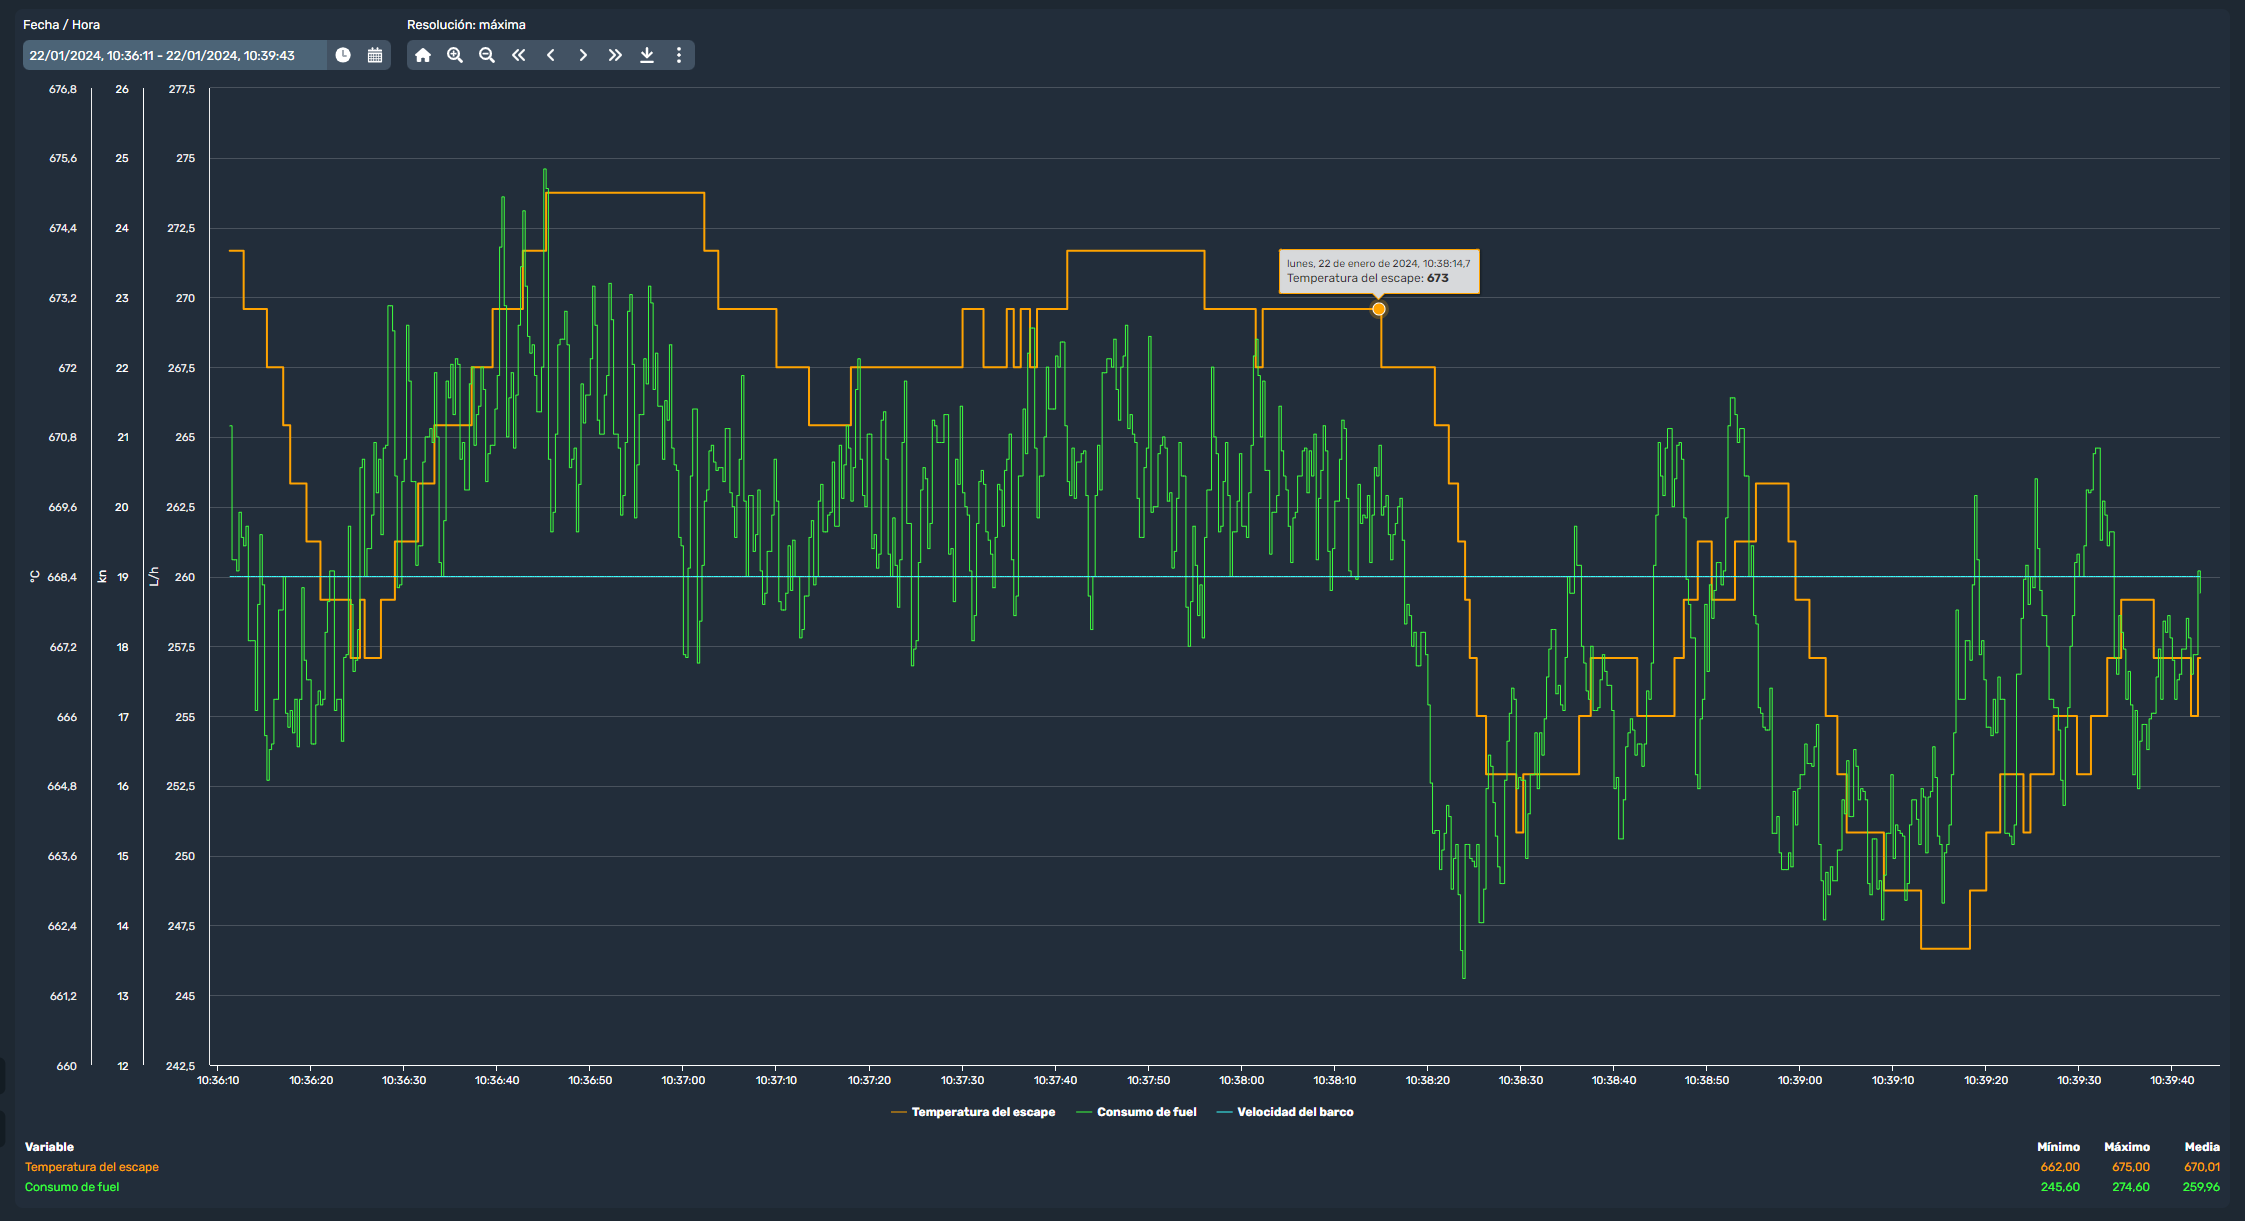
Task: Click the highlighted orange data point marker
Action: tap(1379, 309)
